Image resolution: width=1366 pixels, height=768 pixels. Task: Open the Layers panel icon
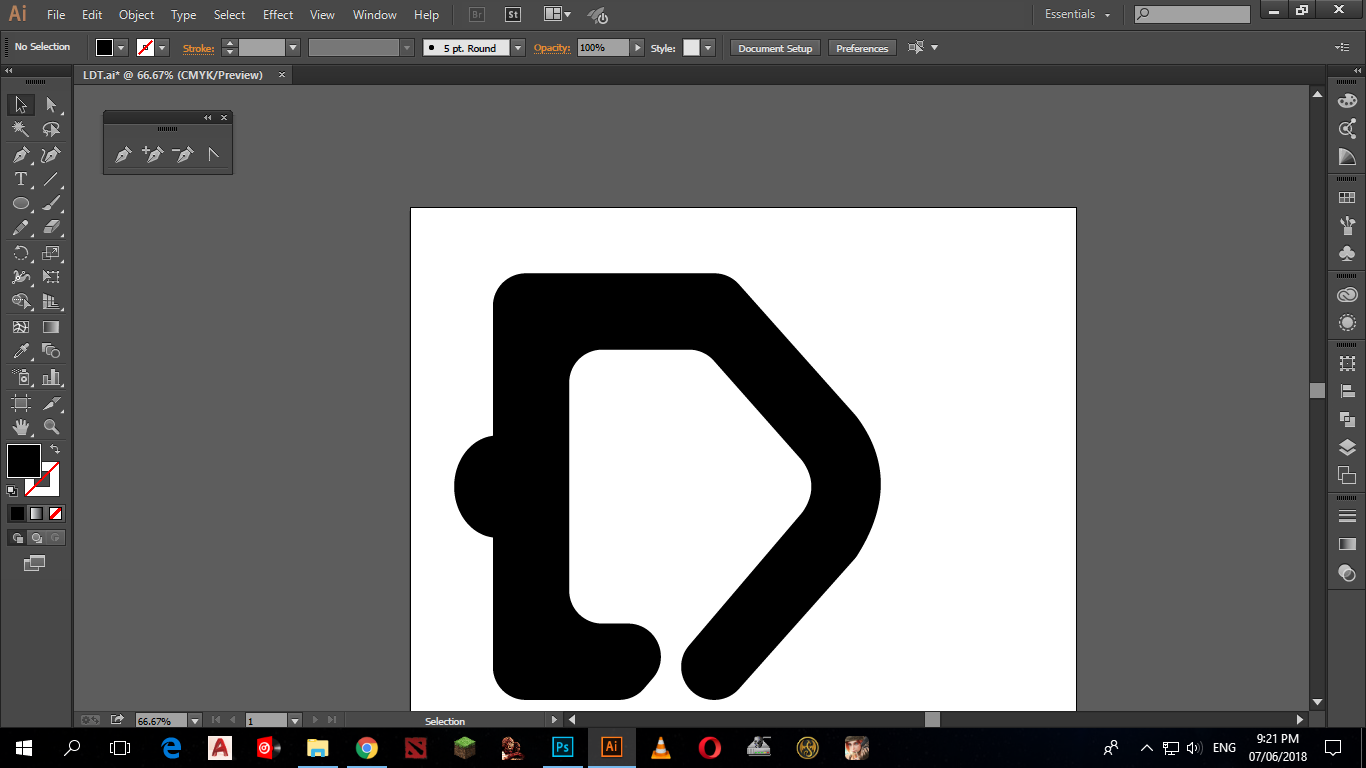1347,447
